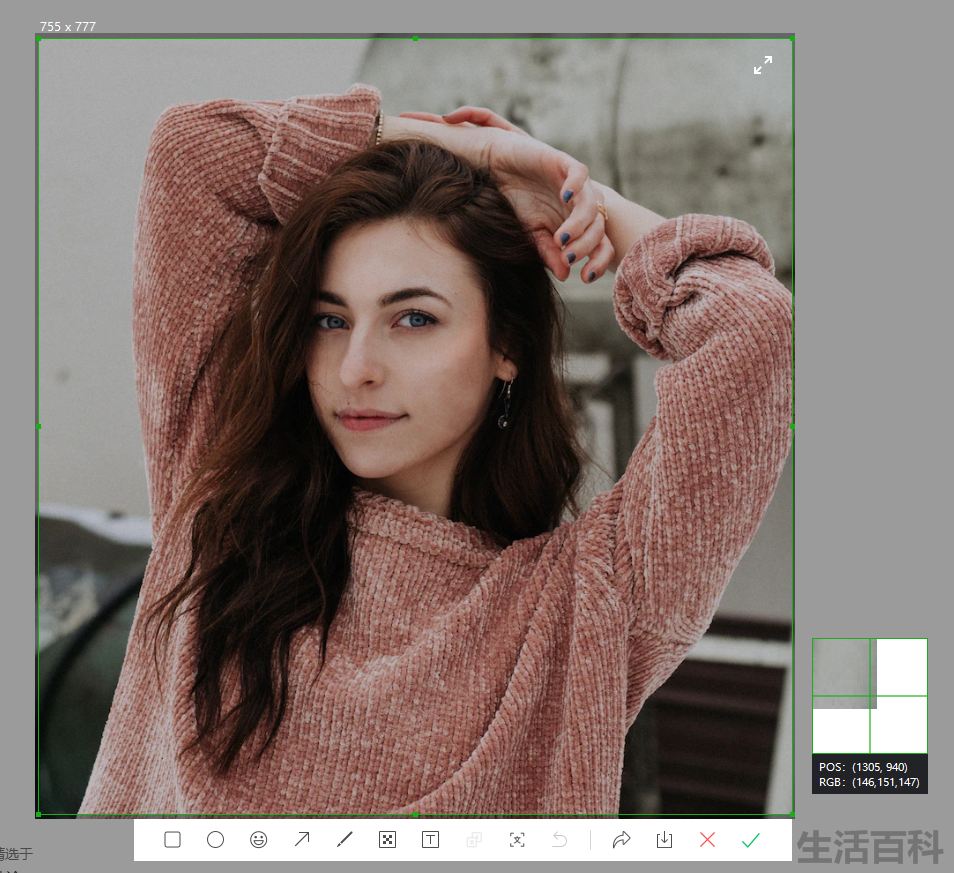The height and width of the screenshot is (873, 954).
Task: Click the bracketed x recognition icon
Action: pos(517,840)
